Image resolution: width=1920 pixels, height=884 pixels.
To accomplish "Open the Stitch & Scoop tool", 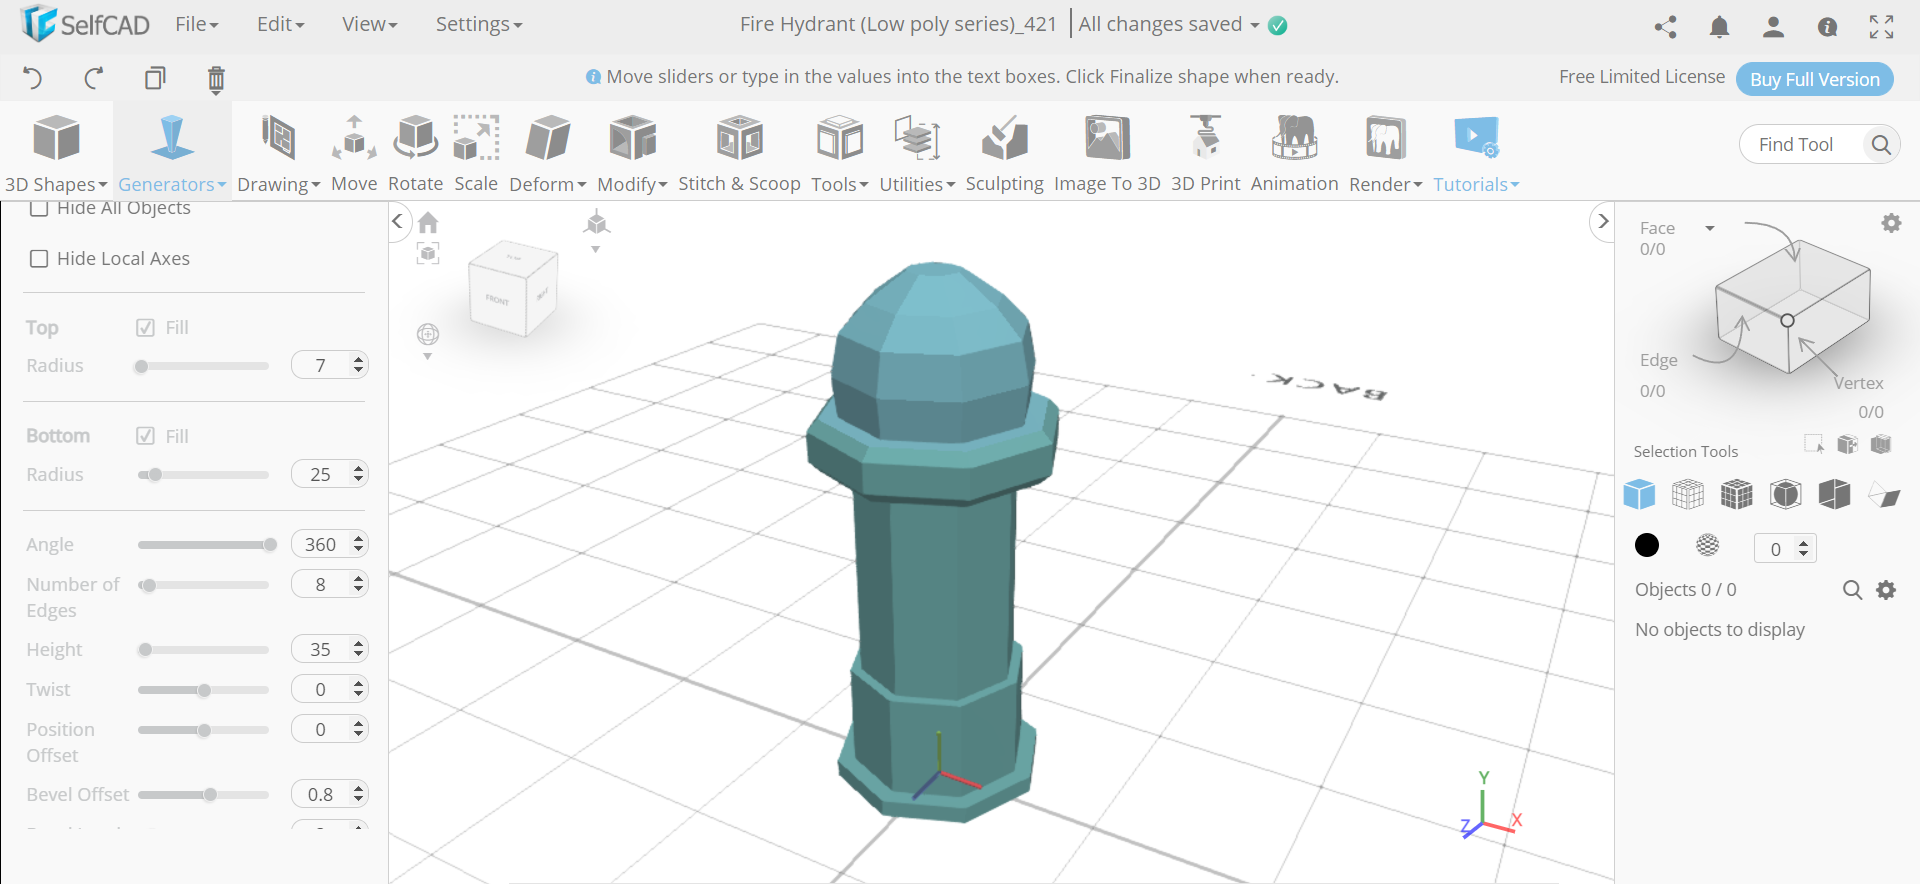I will pos(739,152).
